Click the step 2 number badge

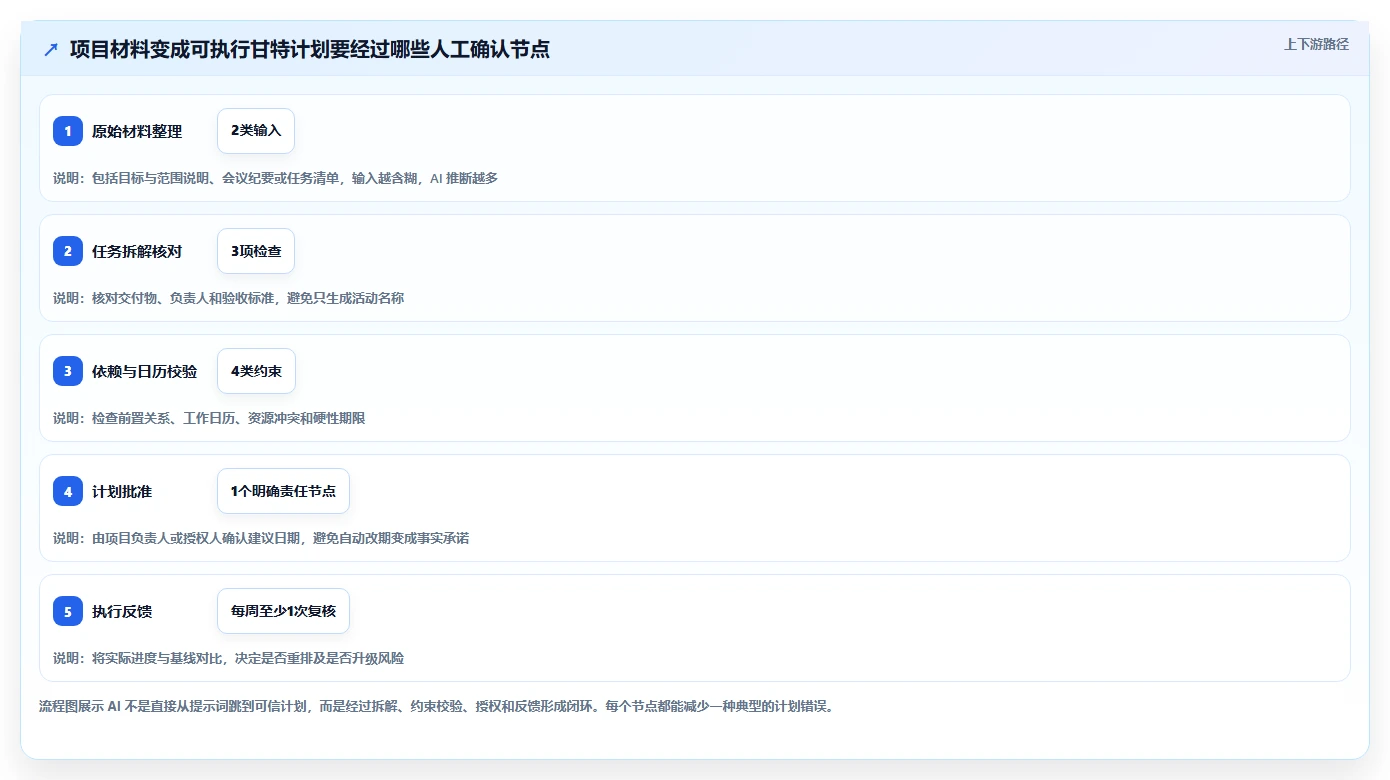[x=68, y=251]
